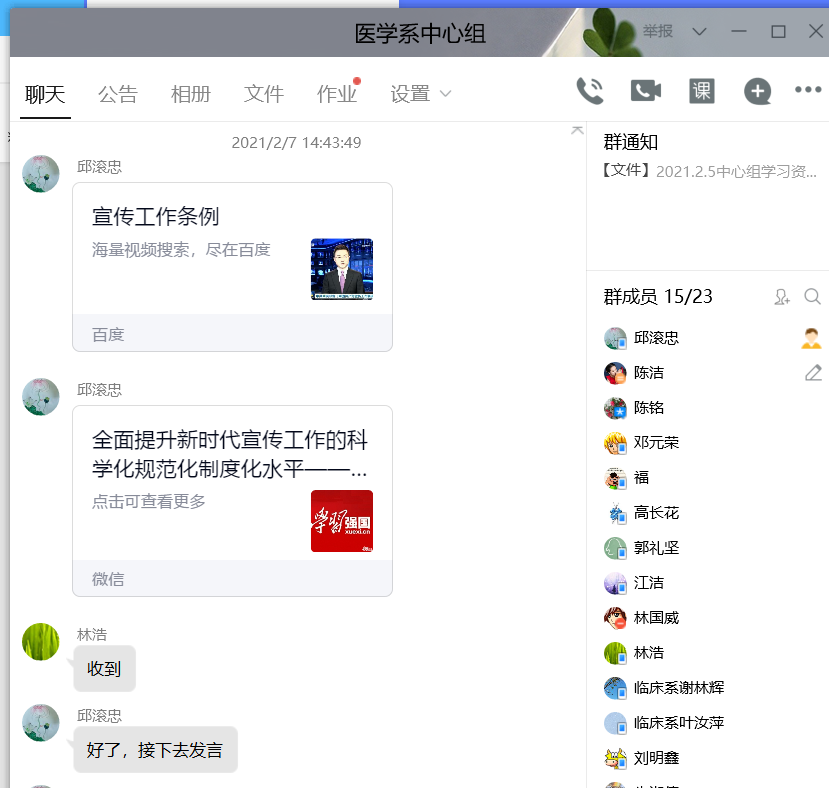Start a group video call

click(x=646, y=91)
